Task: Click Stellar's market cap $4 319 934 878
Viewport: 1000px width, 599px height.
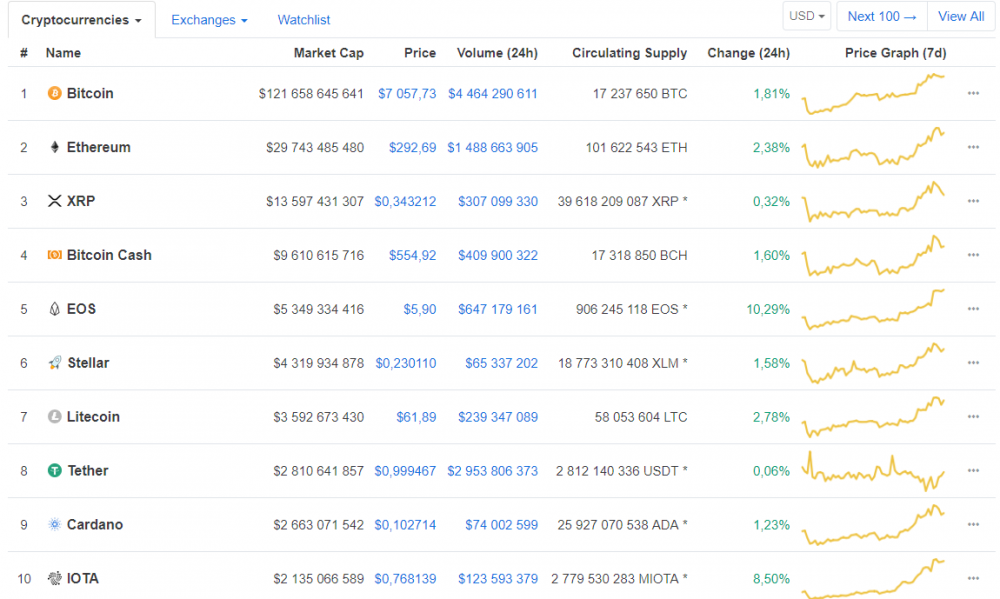Action: tap(318, 363)
